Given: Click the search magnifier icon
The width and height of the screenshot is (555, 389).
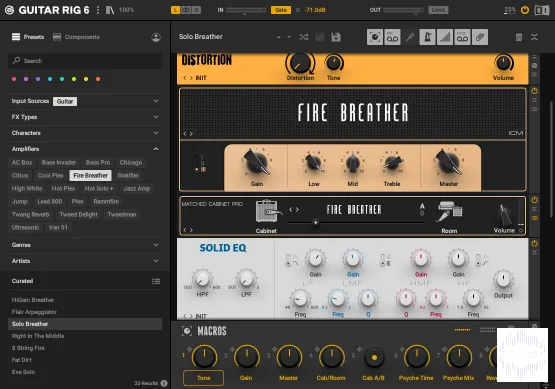Looking at the screenshot, I should click(x=16, y=61).
